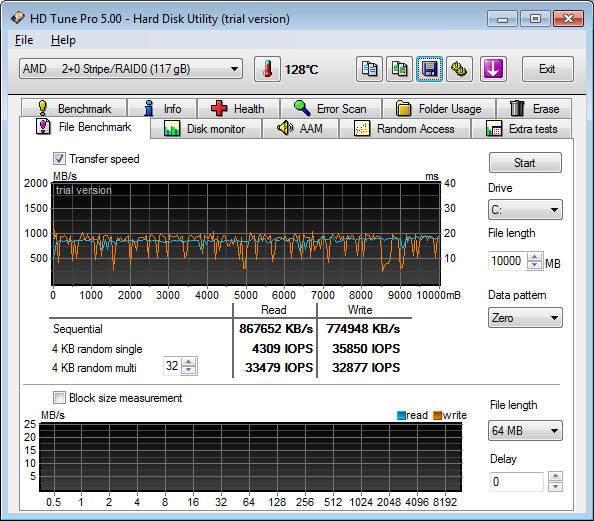594x521 pixels.
Task: Open the Health tab red cross
Action: pos(238,109)
